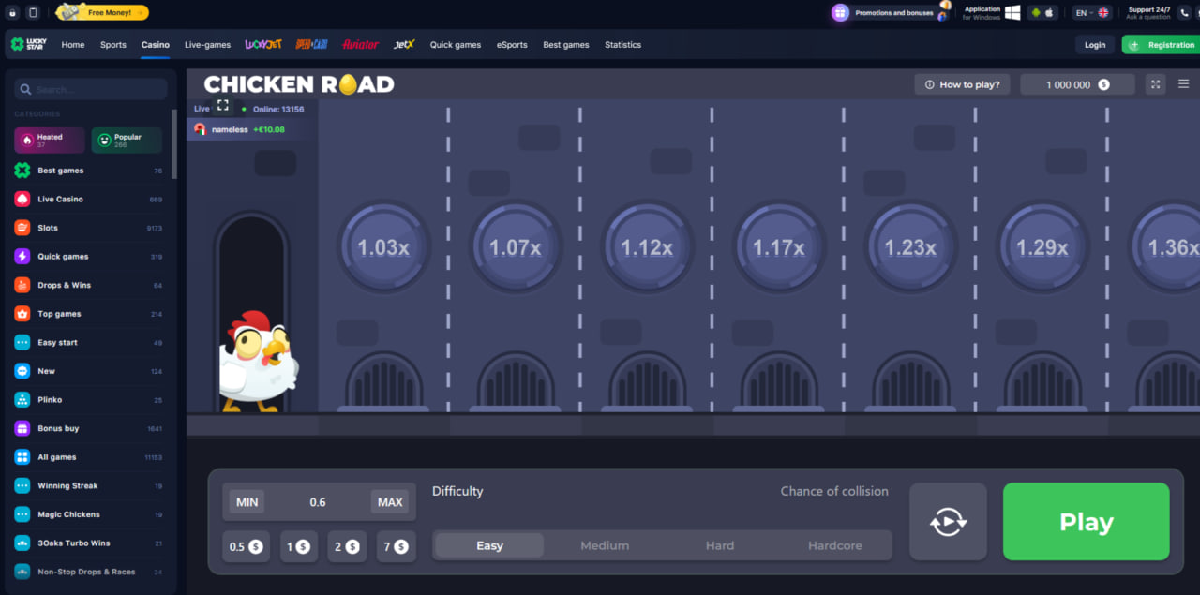Click the LuckyJet logo in the navbar

(264, 45)
